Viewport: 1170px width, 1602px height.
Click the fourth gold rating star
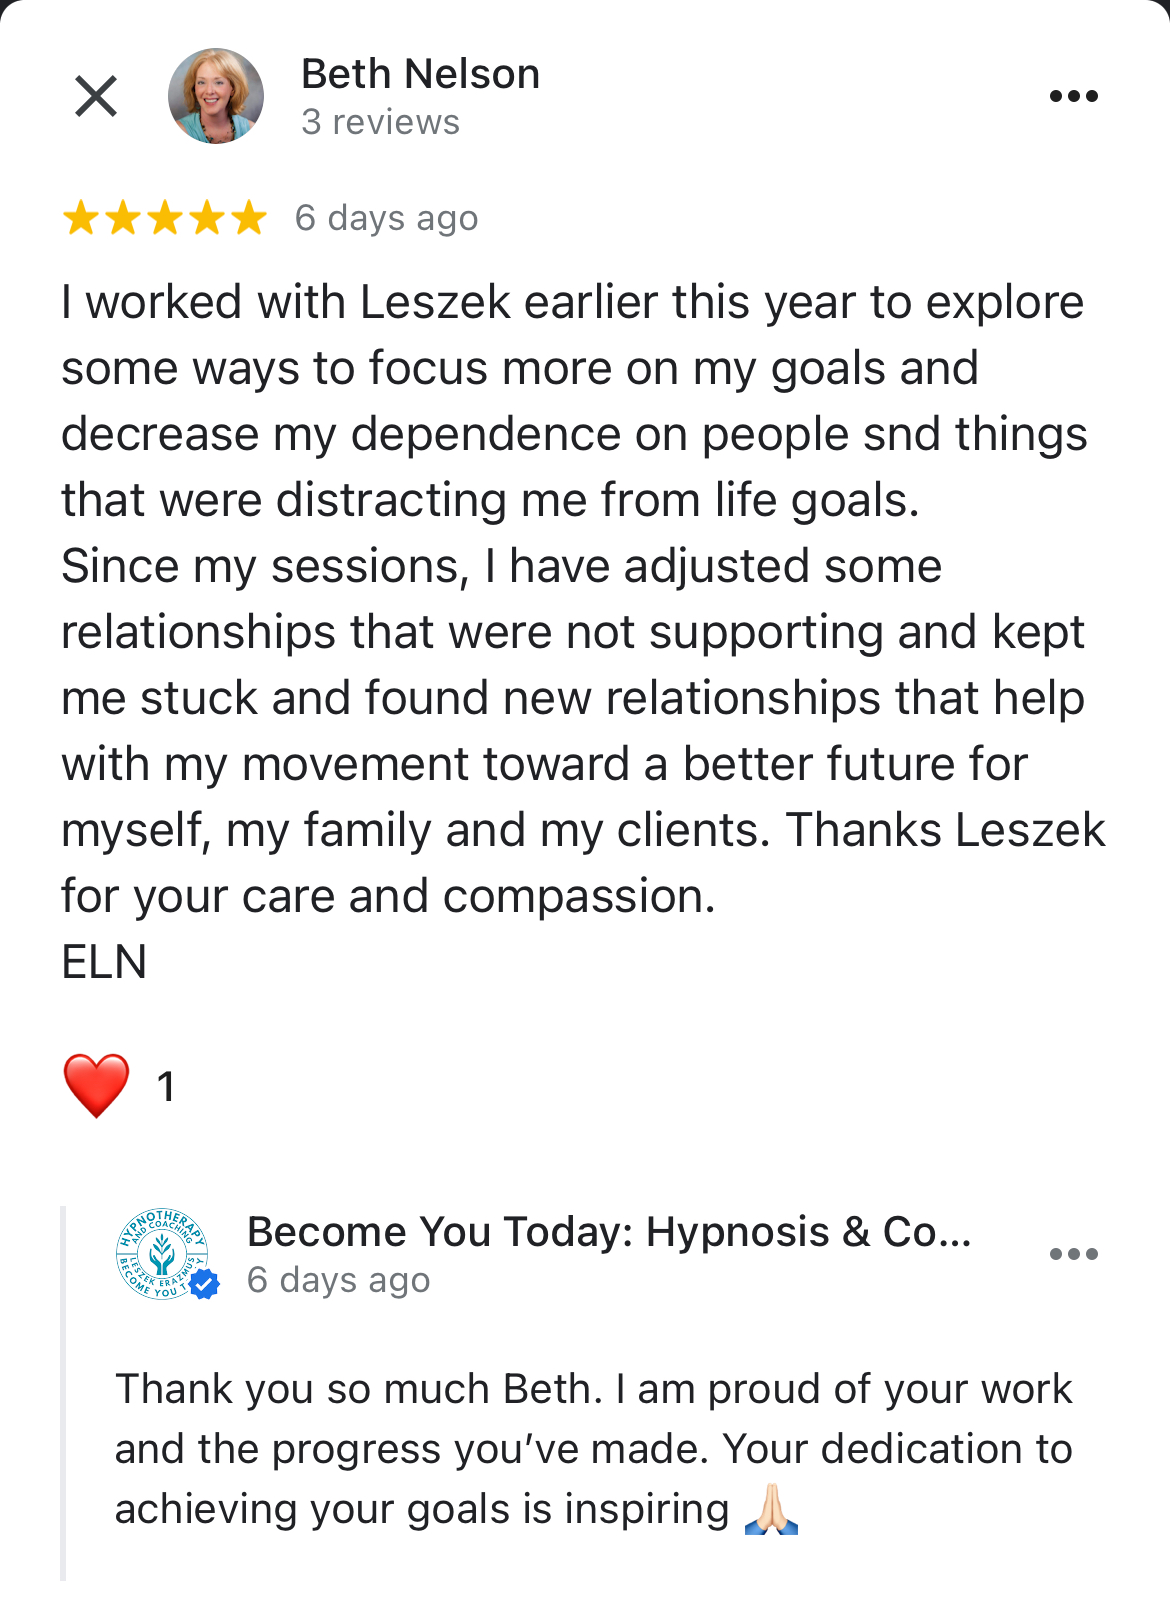click(206, 218)
